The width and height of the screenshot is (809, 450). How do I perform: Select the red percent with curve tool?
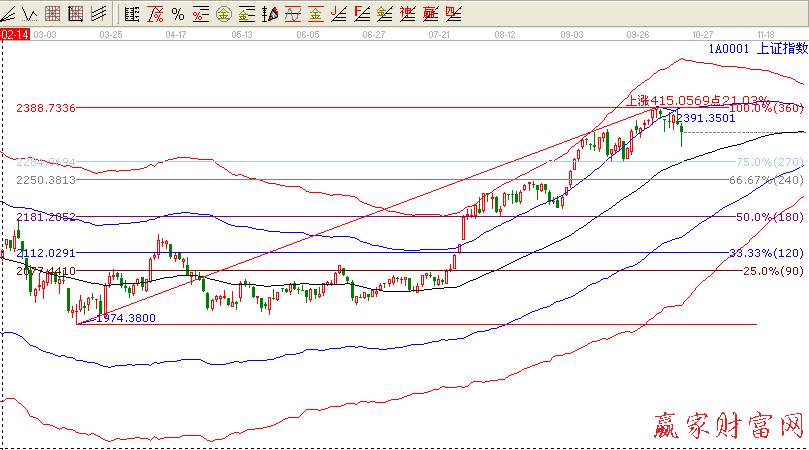tap(155, 14)
